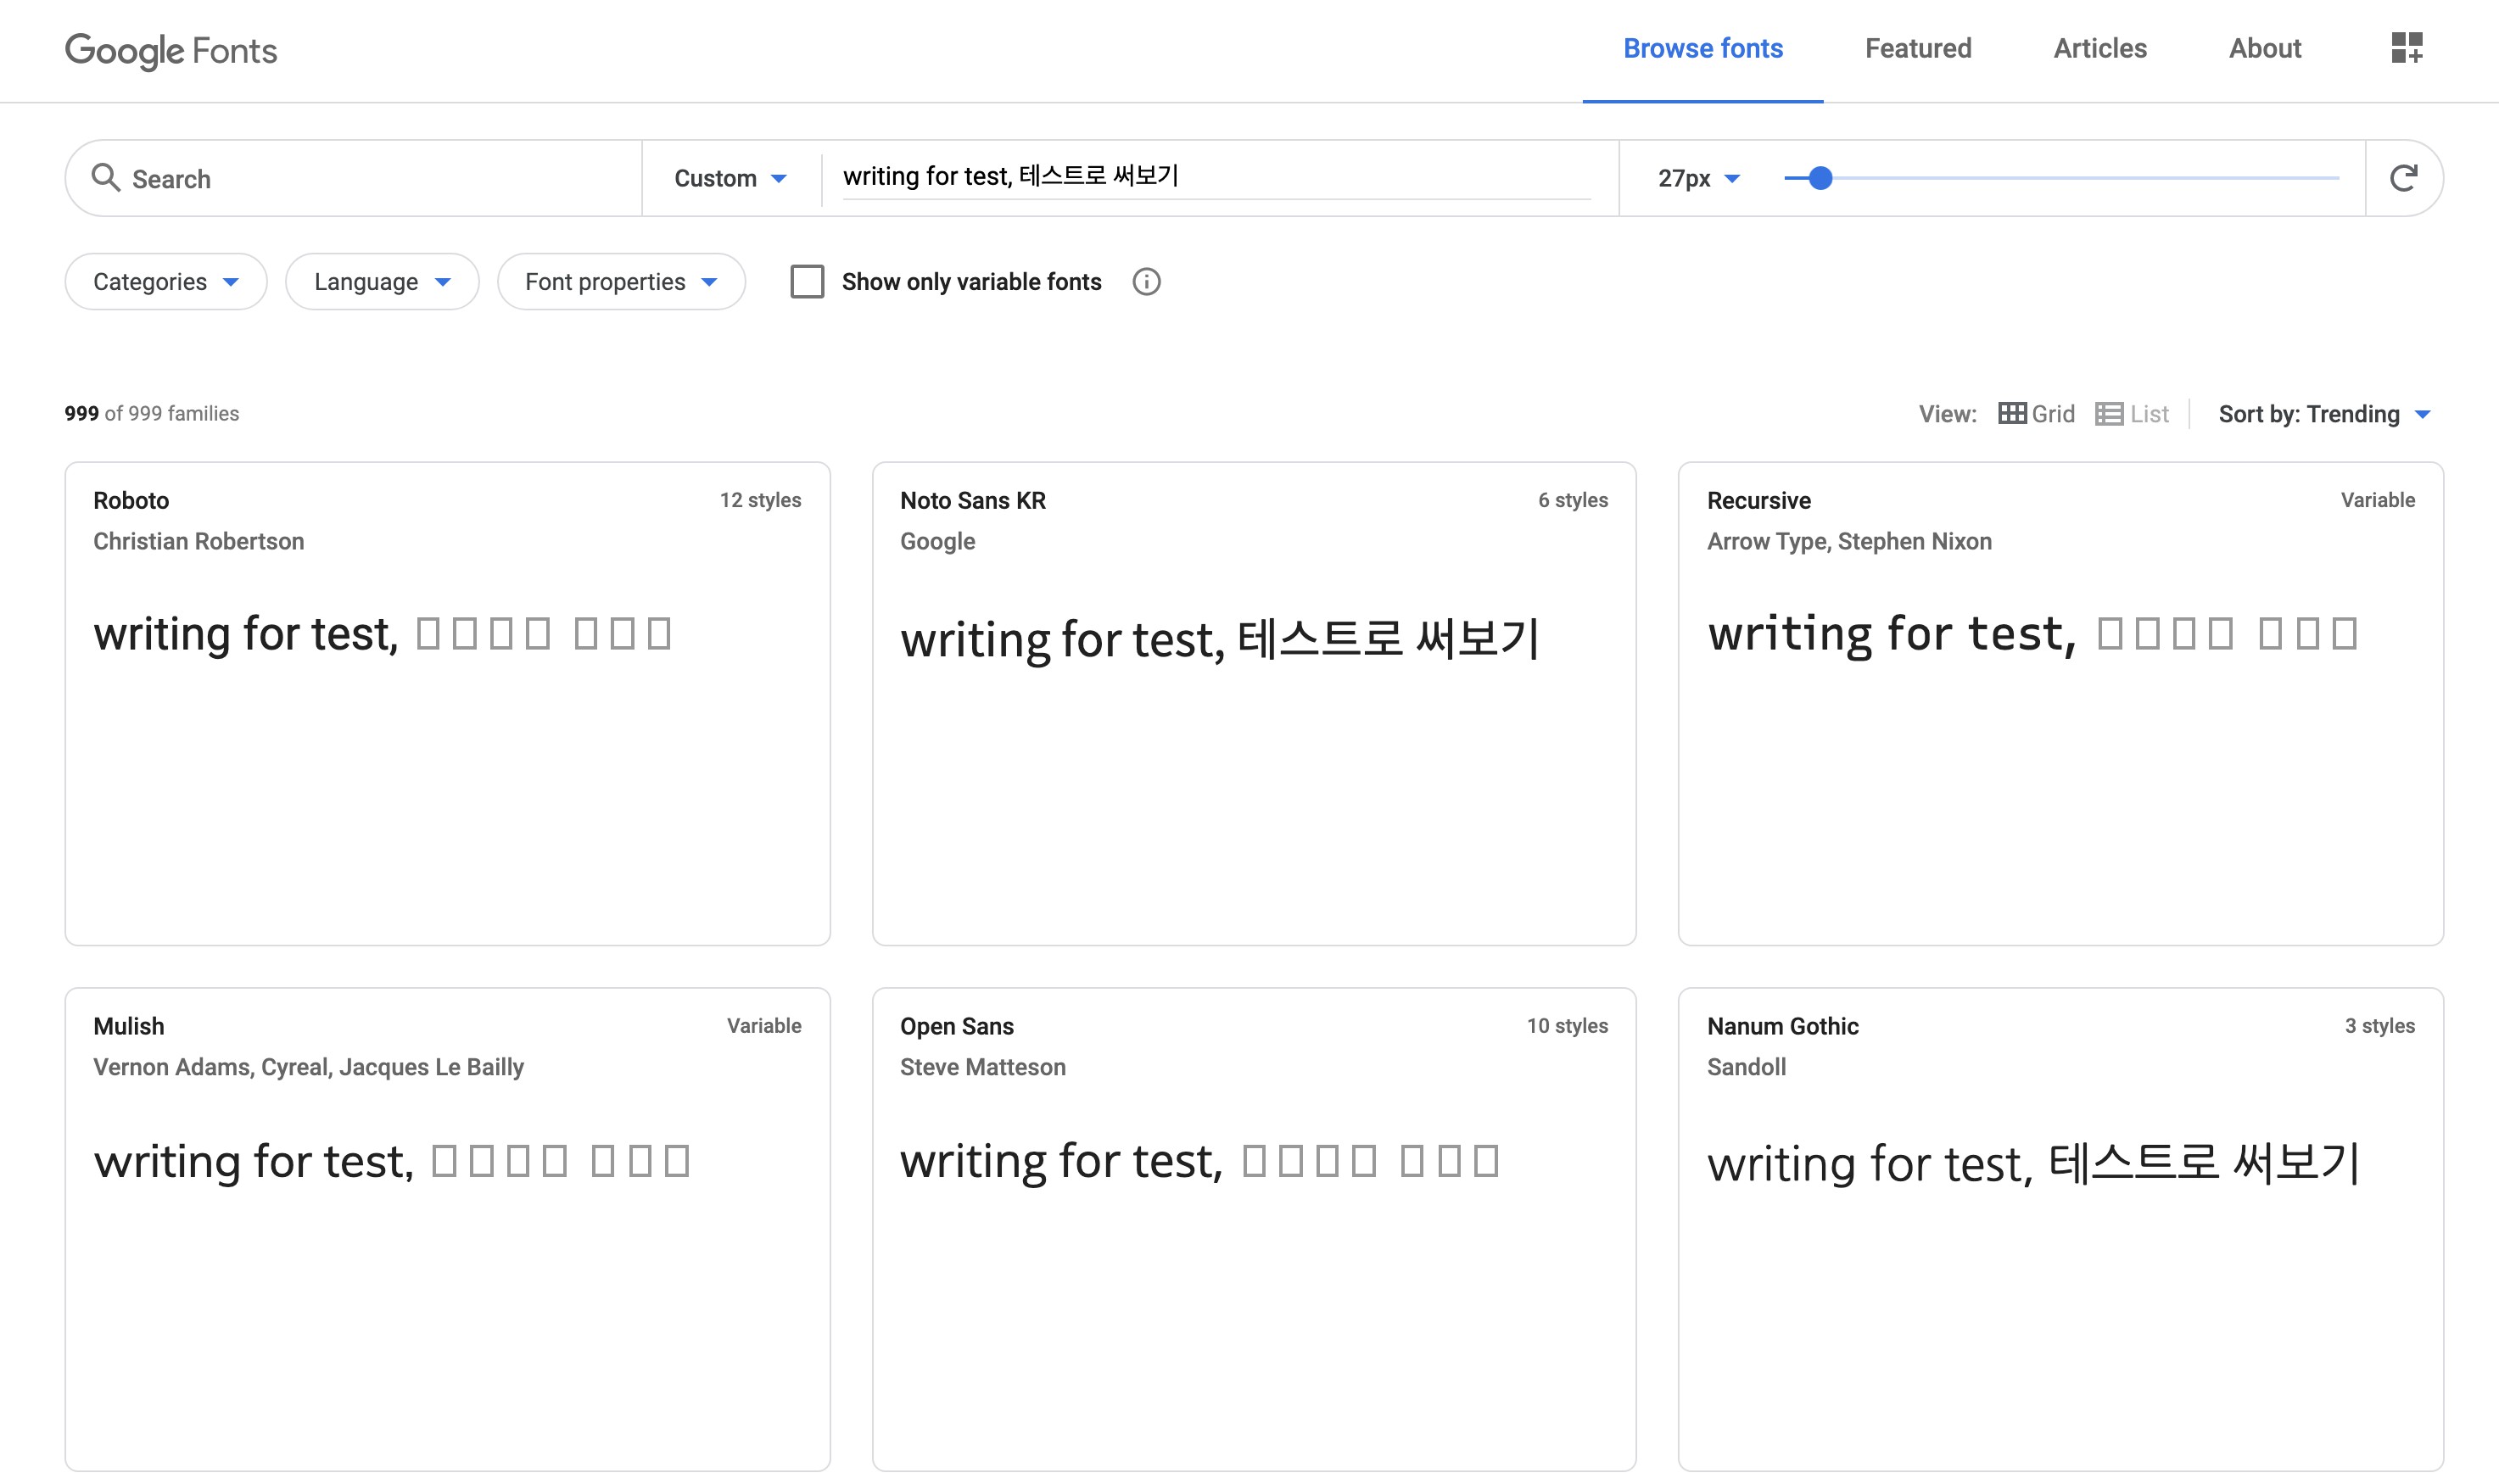Switch to List view
This screenshot has width=2499, height=1484.
coord(2132,414)
